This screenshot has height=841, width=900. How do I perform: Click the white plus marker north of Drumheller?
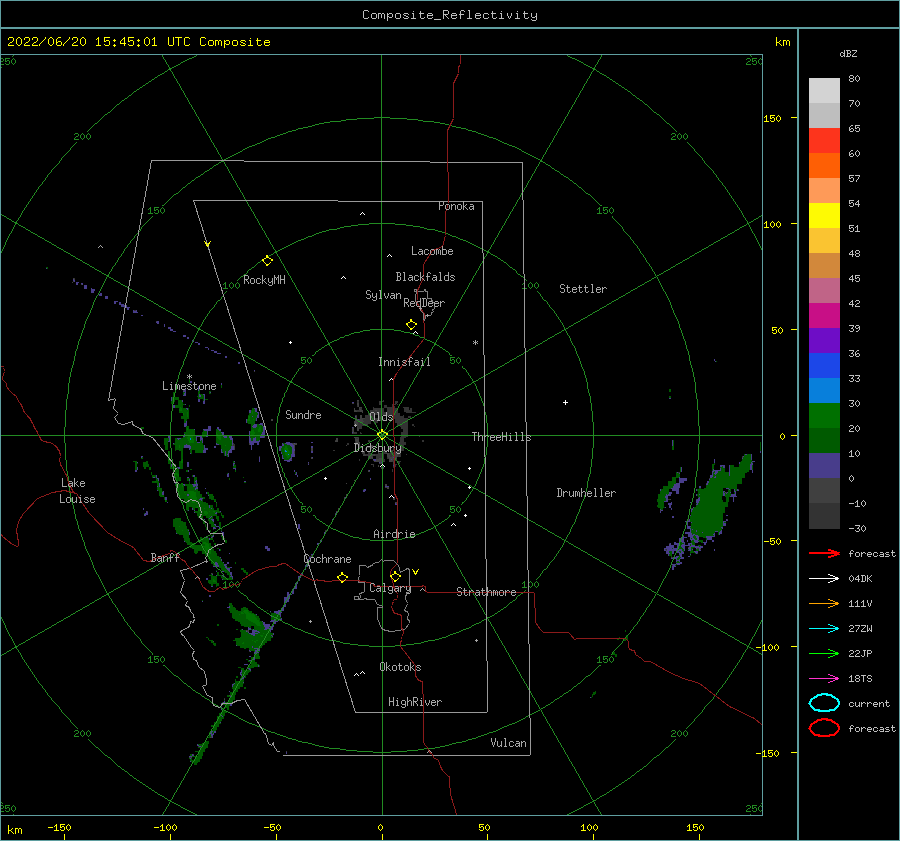point(565,402)
